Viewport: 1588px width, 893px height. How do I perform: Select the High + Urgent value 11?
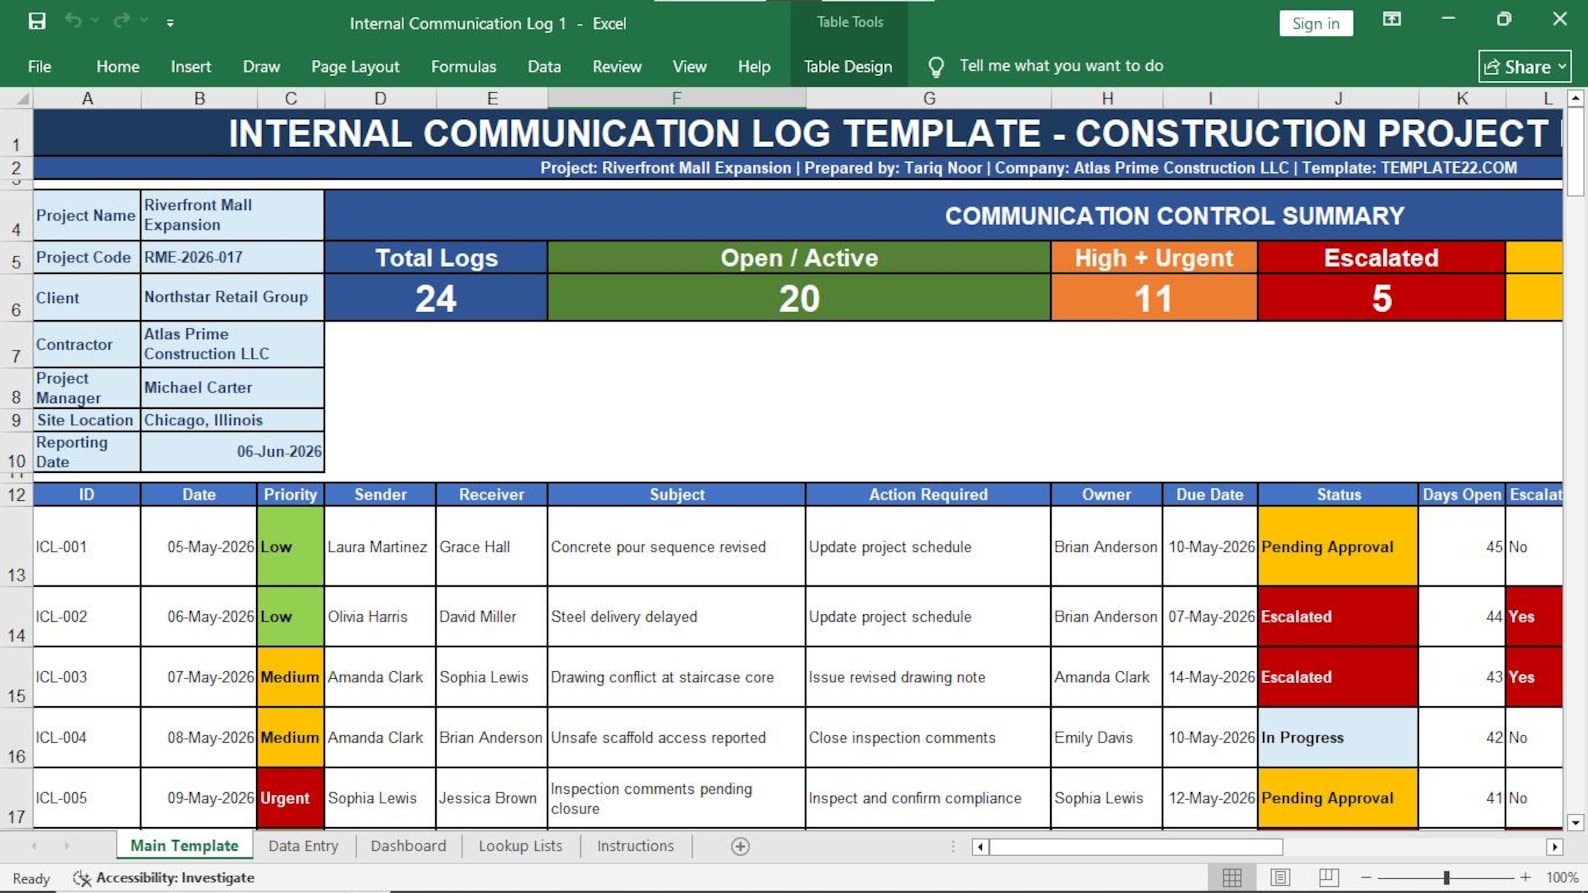coord(1154,298)
